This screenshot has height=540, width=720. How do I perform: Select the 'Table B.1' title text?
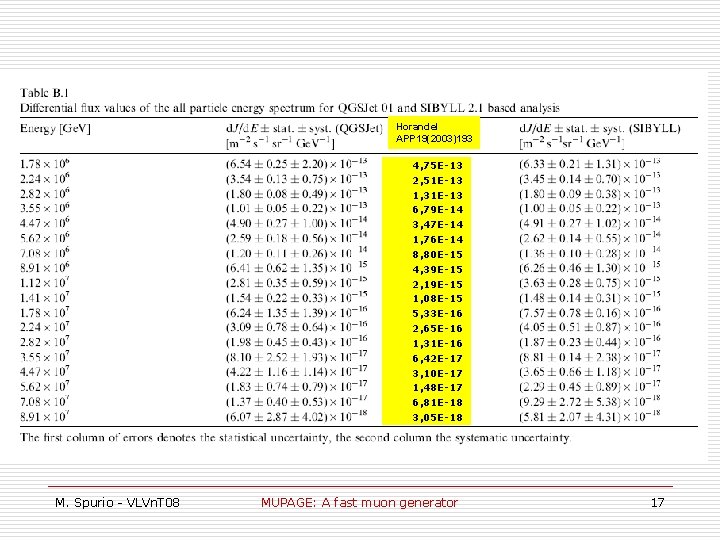pyautogui.click(x=44, y=93)
